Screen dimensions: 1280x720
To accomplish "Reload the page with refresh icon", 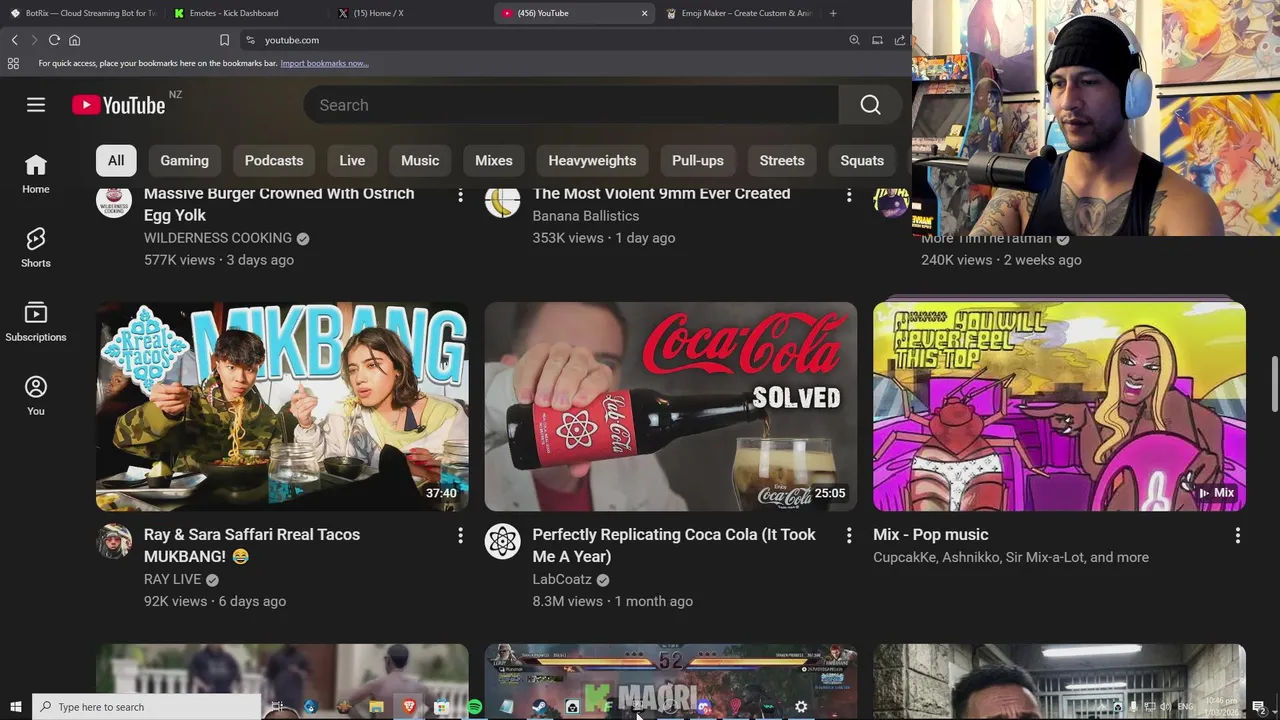I will tap(54, 40).
